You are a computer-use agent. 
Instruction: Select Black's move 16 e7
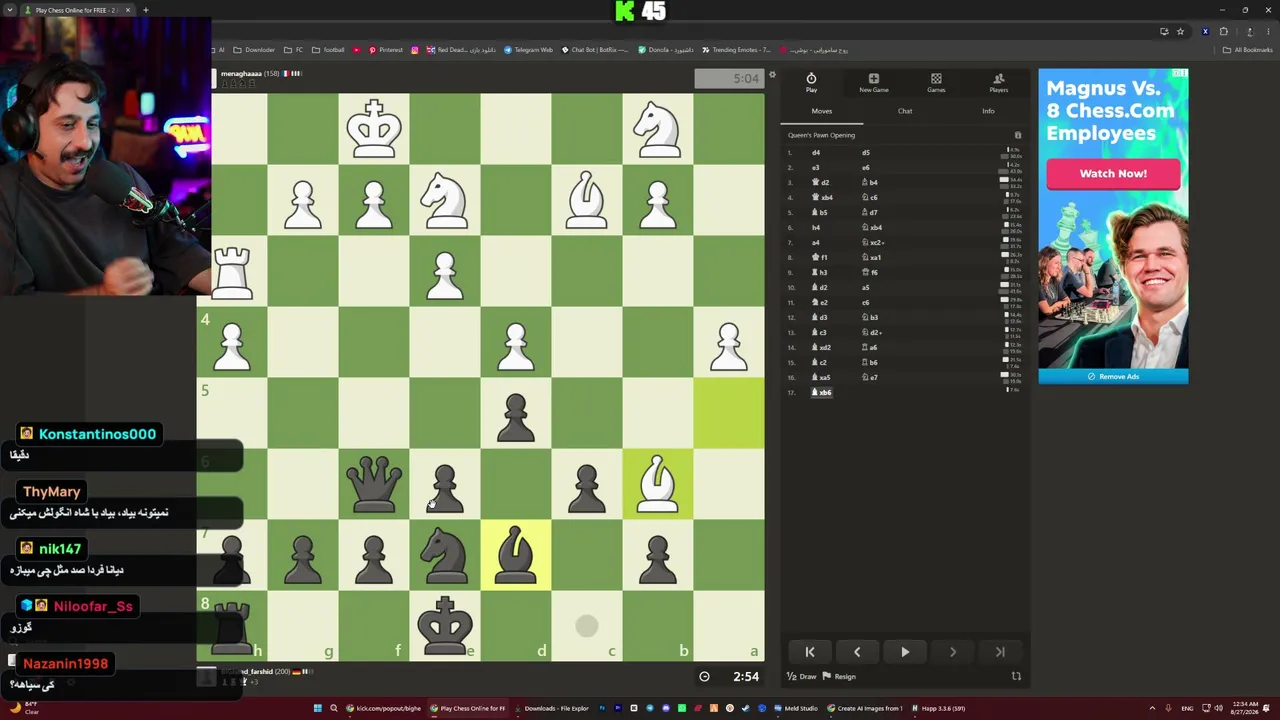click(x=870, y=378)
